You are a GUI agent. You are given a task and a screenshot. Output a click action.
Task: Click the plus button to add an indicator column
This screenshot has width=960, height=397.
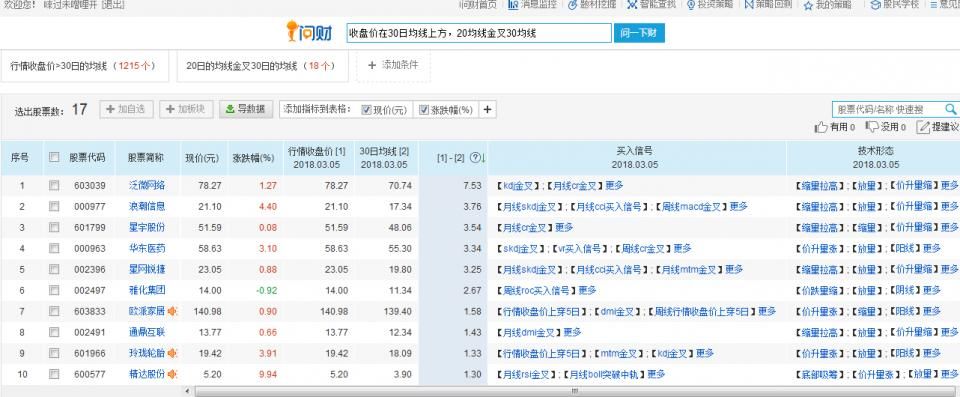click(487, 110)
